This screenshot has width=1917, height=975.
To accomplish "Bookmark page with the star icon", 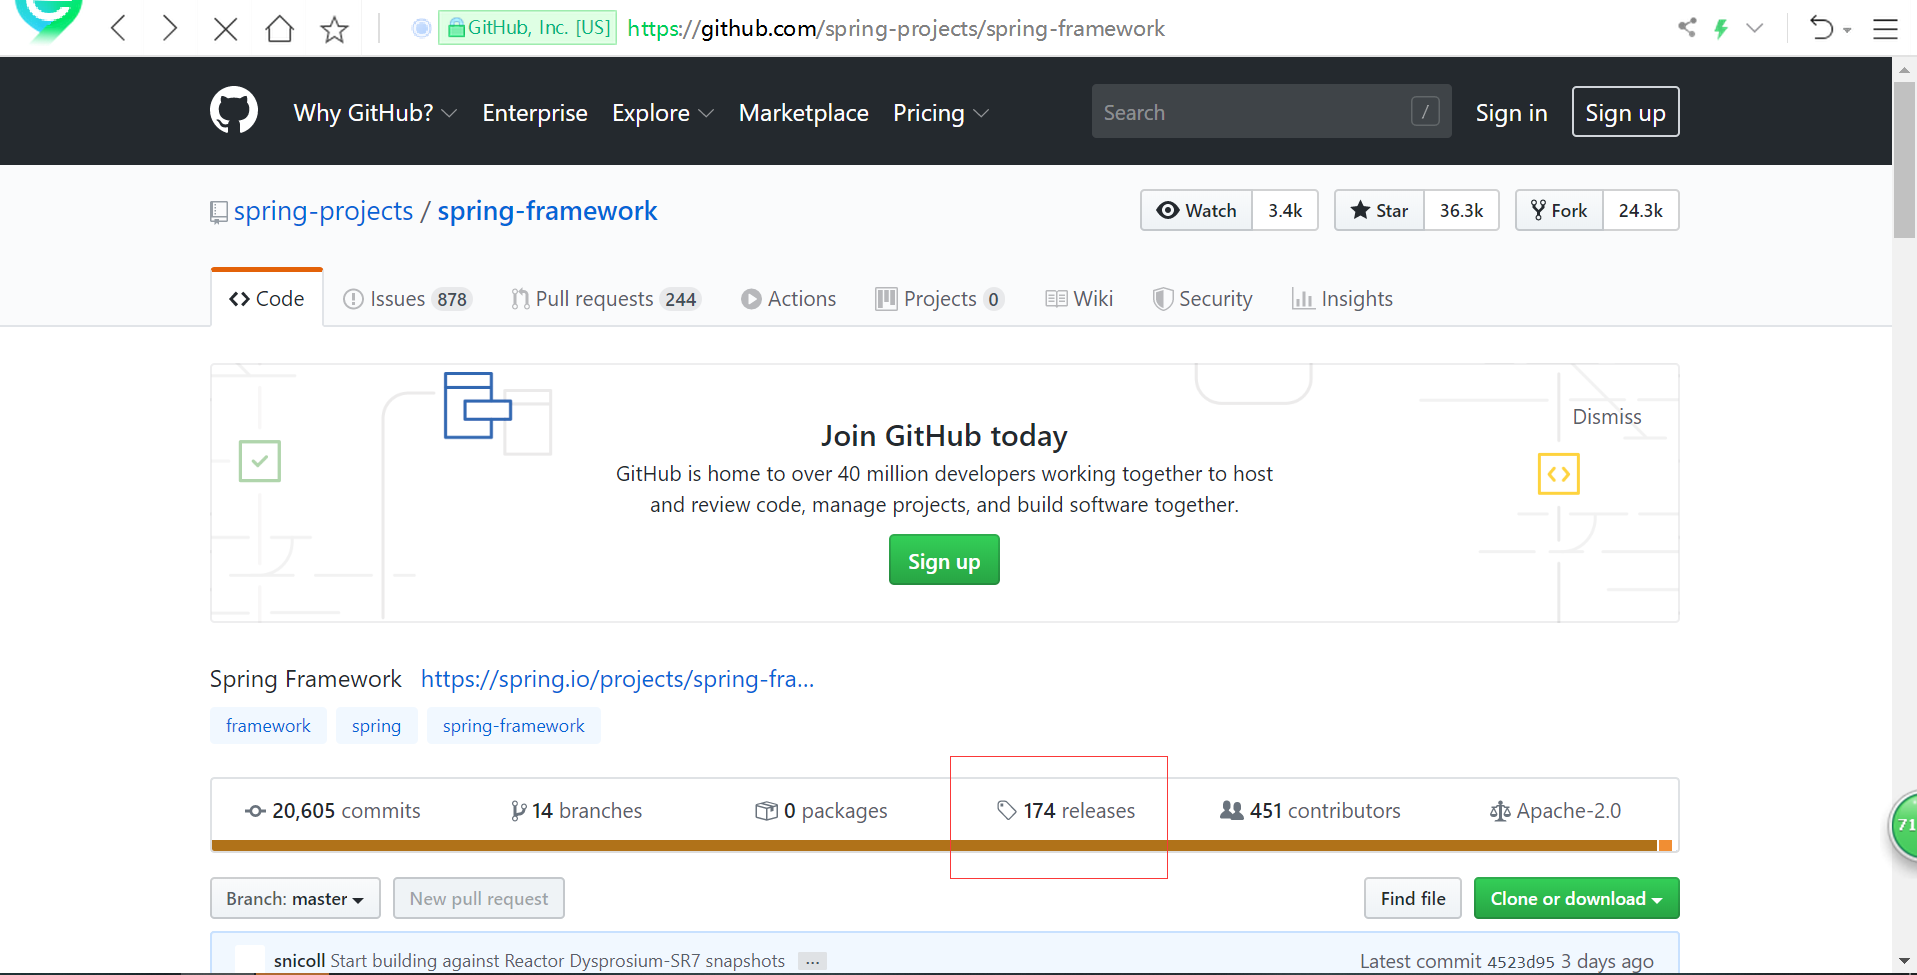I will [x=334, y=29].
